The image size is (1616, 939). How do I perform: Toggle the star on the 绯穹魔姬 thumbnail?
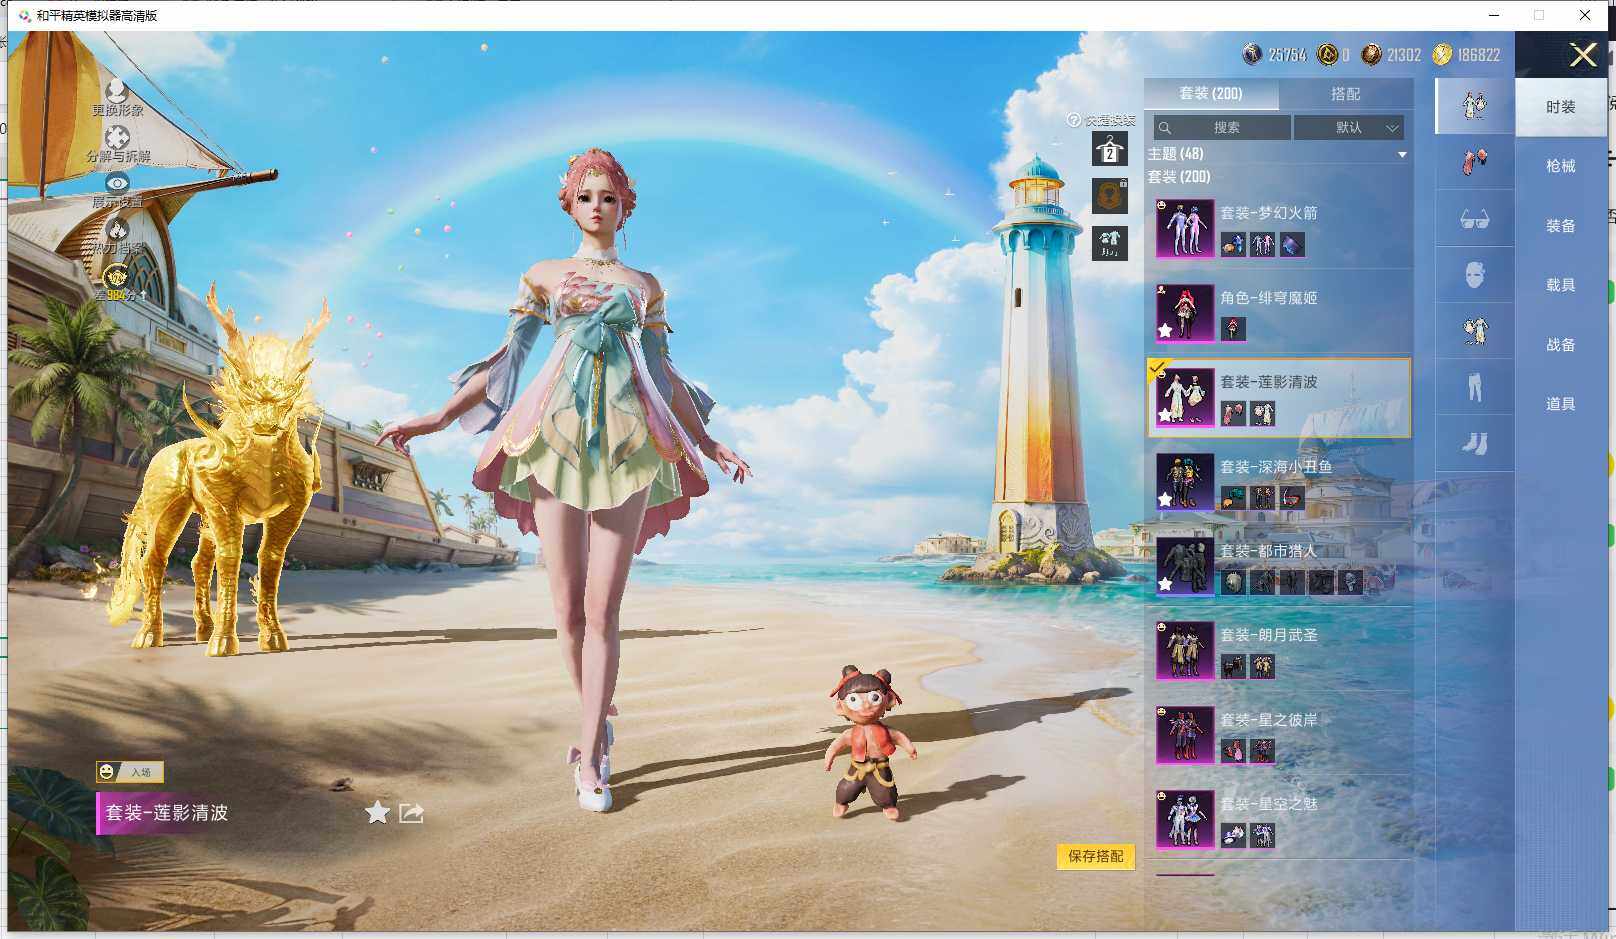1165,330
